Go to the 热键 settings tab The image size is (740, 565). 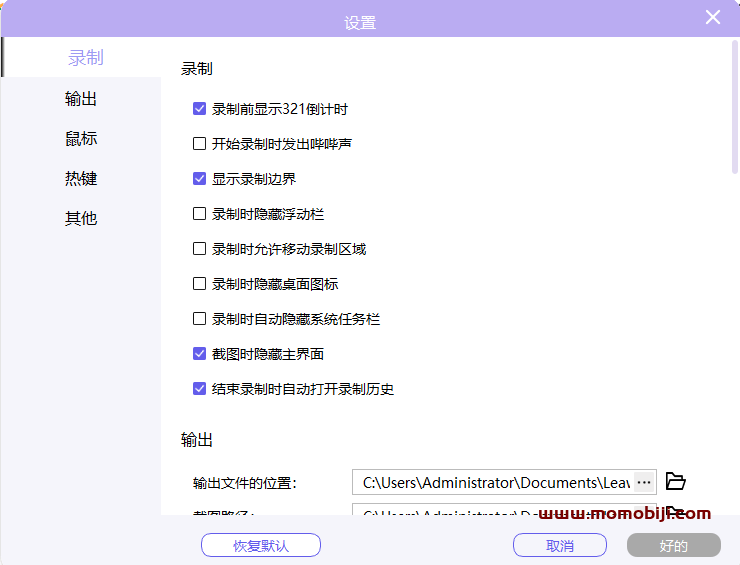(x=81, y=178)
